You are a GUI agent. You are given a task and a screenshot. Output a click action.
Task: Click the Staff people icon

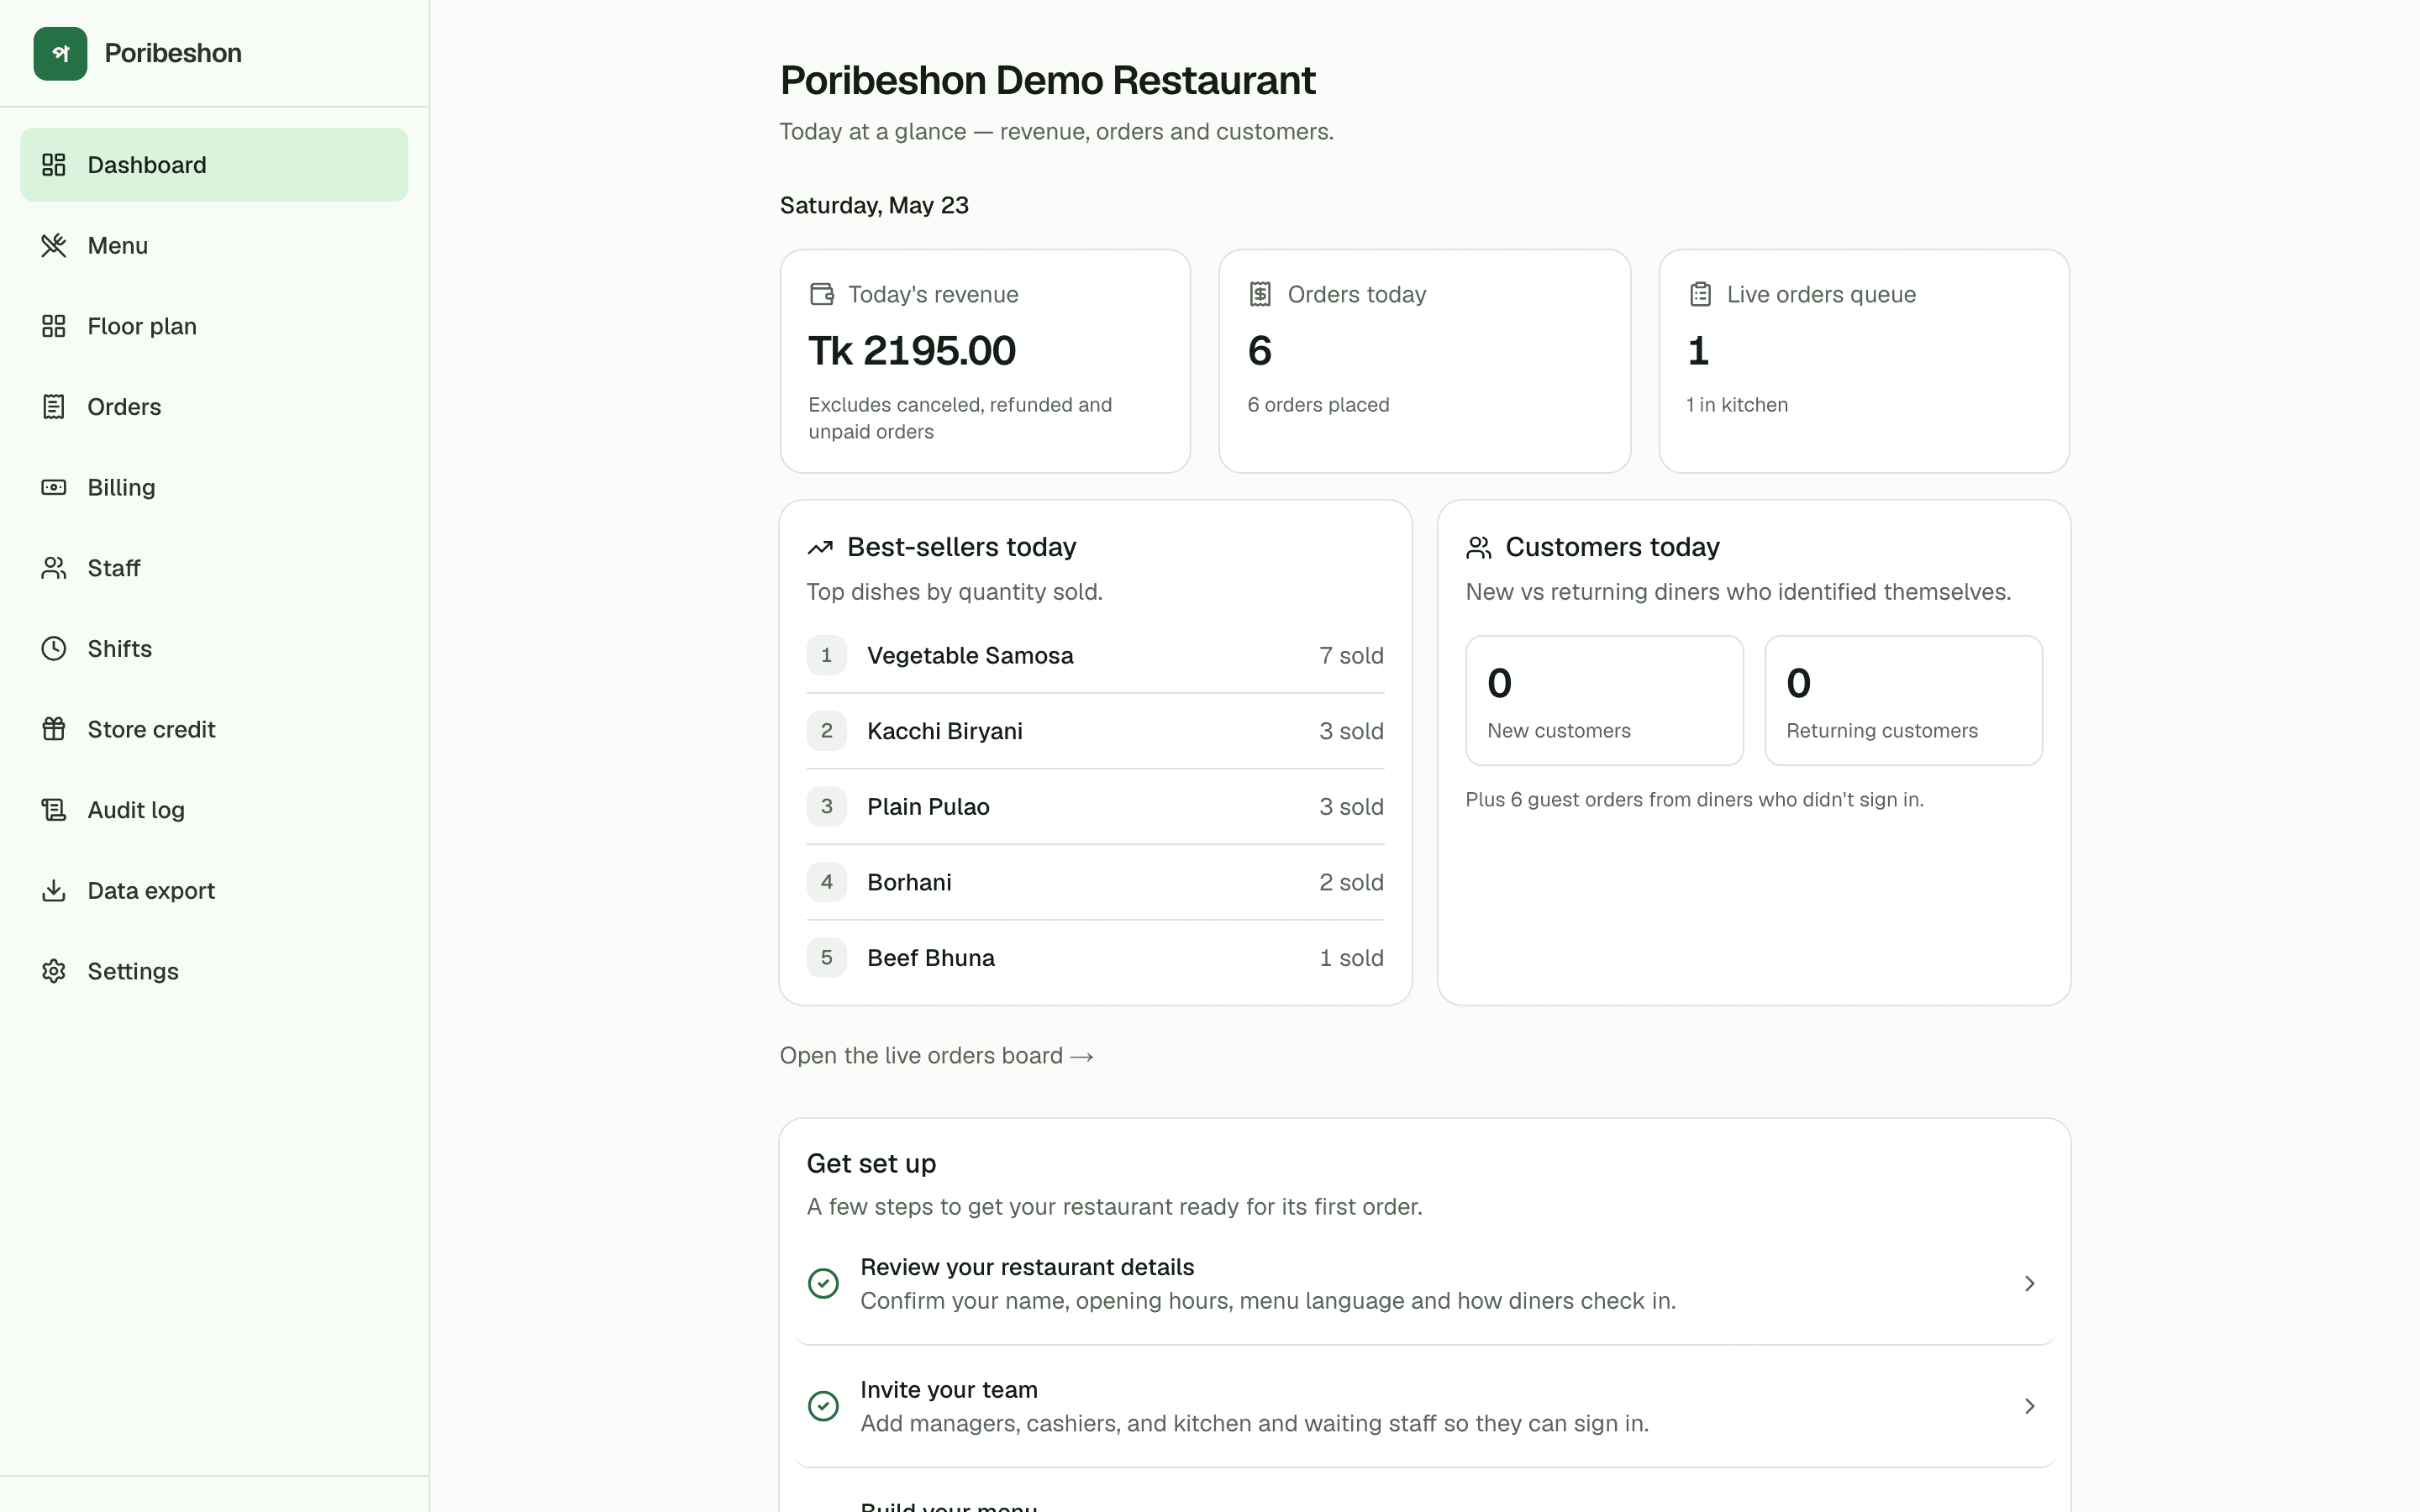pyautogui.click(x=54, y=568)
